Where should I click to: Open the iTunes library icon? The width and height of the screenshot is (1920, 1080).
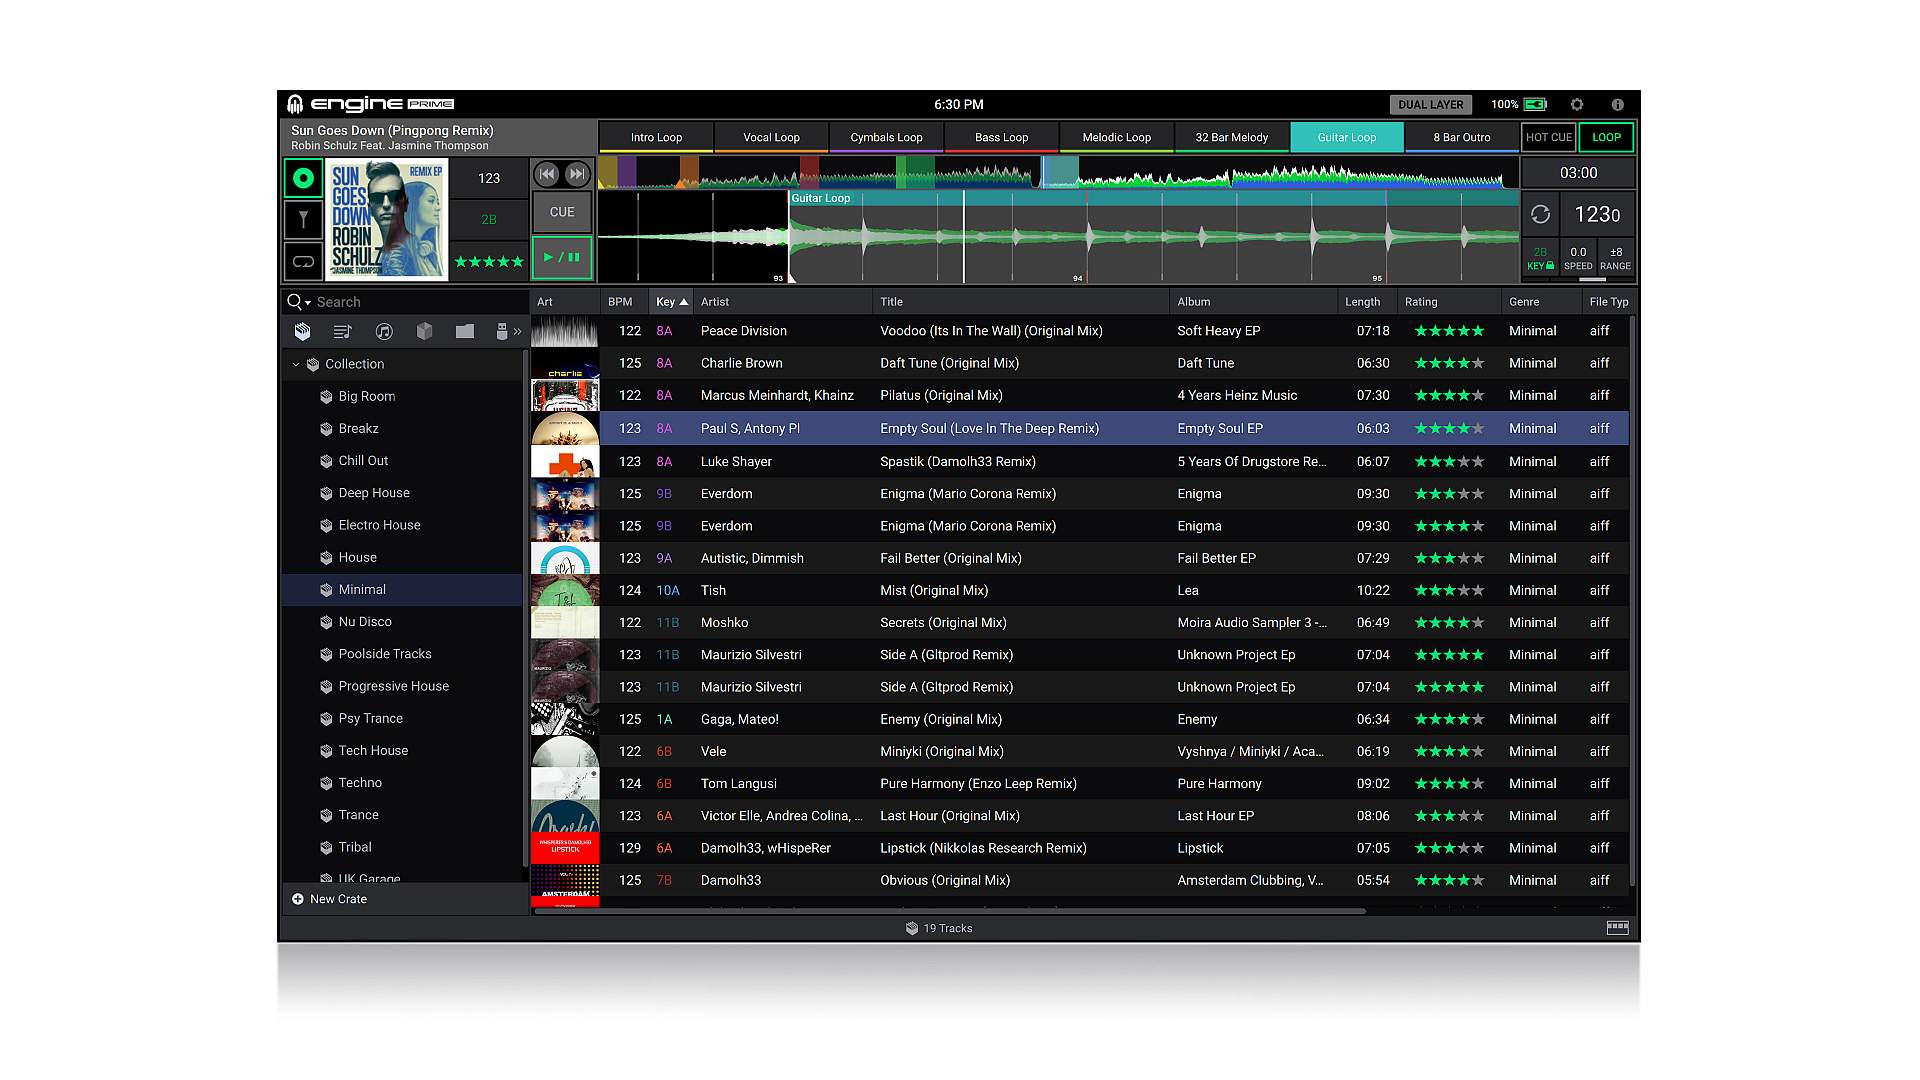tap(384, 331)
